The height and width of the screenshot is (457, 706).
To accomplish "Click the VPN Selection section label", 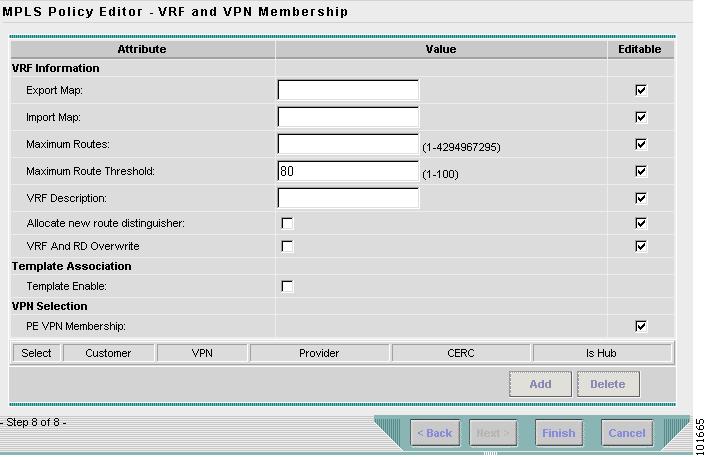I will [50, 306].
